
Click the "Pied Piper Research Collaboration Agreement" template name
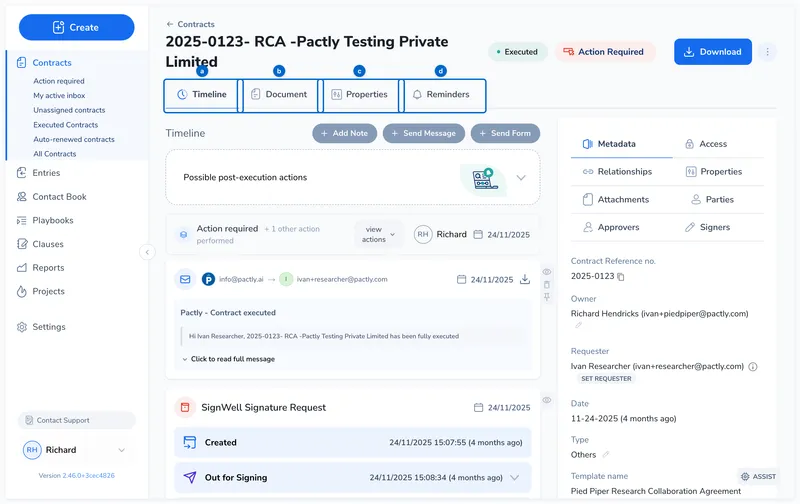[x=656, y=491]
